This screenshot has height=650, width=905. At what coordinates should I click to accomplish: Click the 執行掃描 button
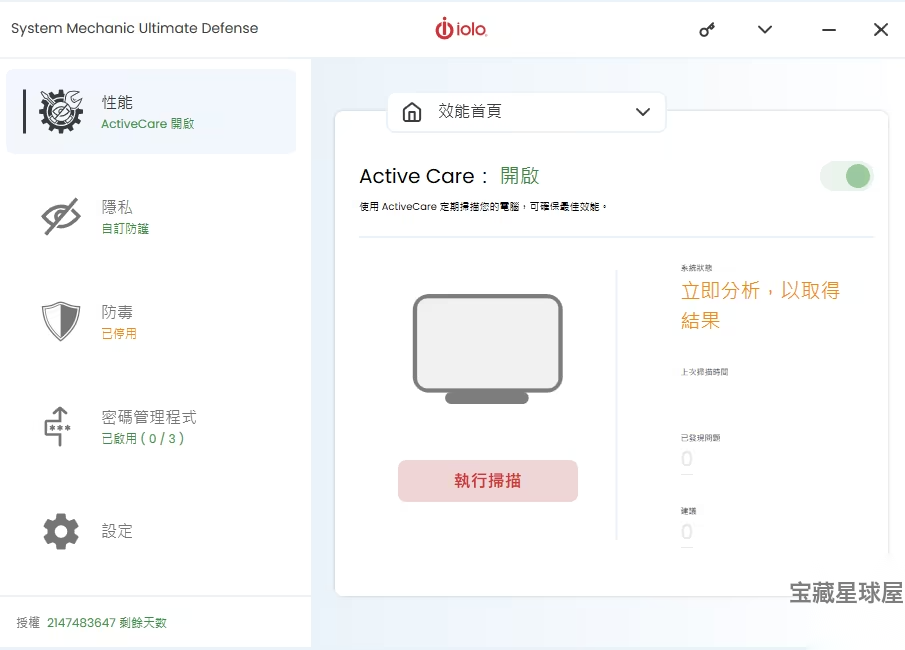click(x=488, y=481)
